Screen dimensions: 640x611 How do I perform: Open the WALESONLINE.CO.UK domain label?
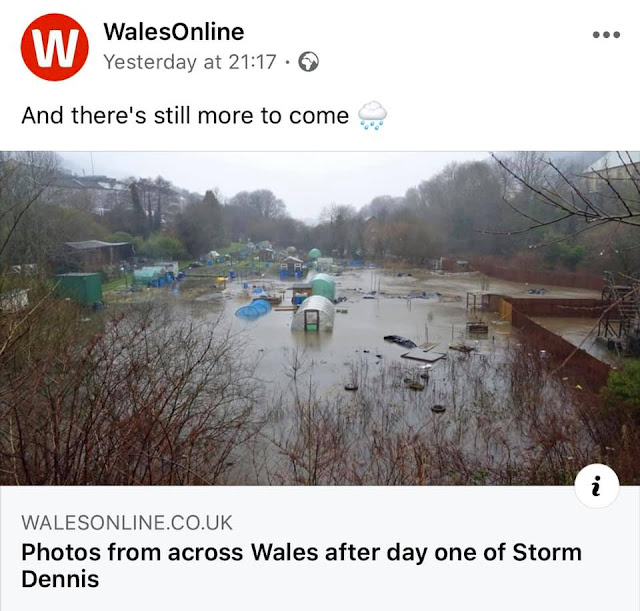[127, 522]
